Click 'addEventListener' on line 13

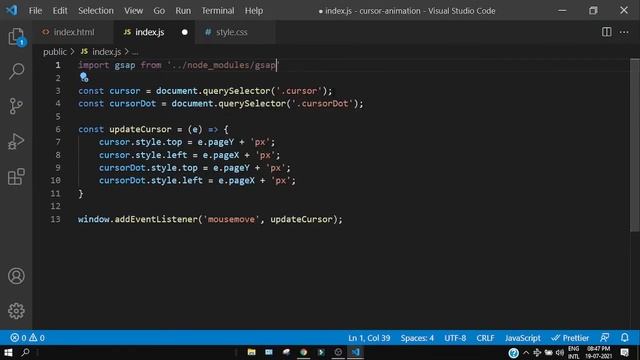156,219
